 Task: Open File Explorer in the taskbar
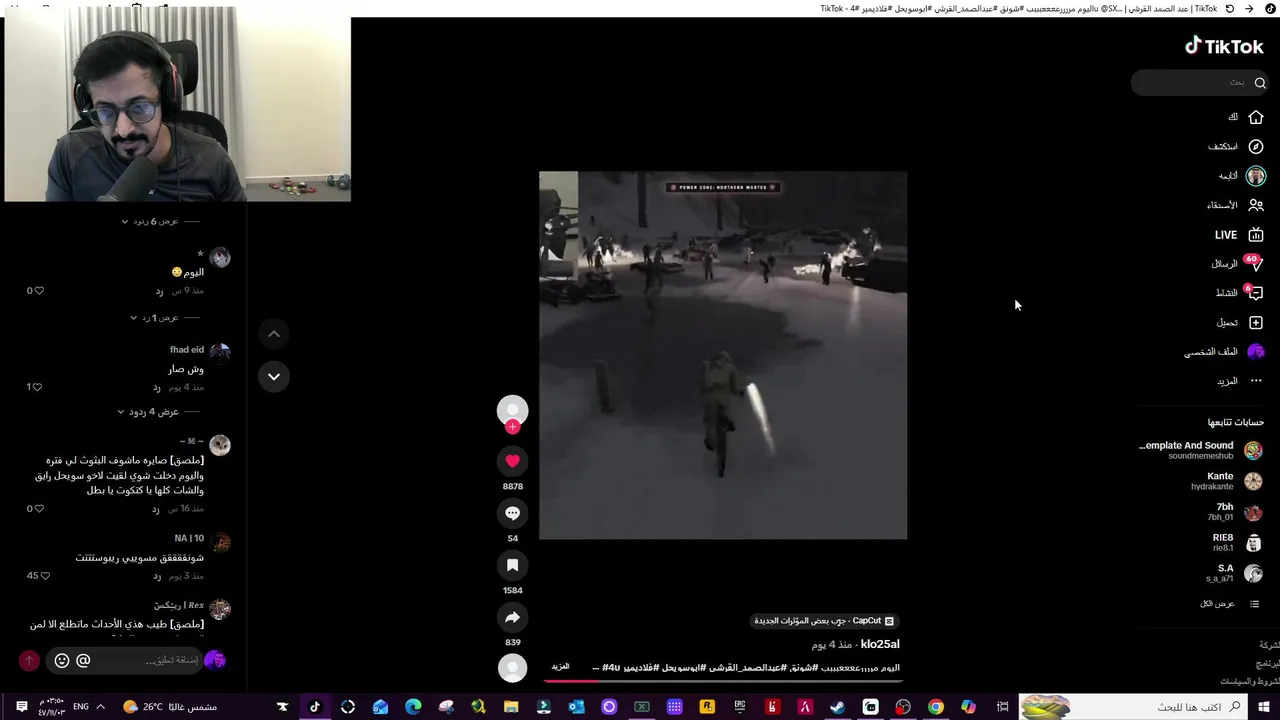(x=511, y=707)
